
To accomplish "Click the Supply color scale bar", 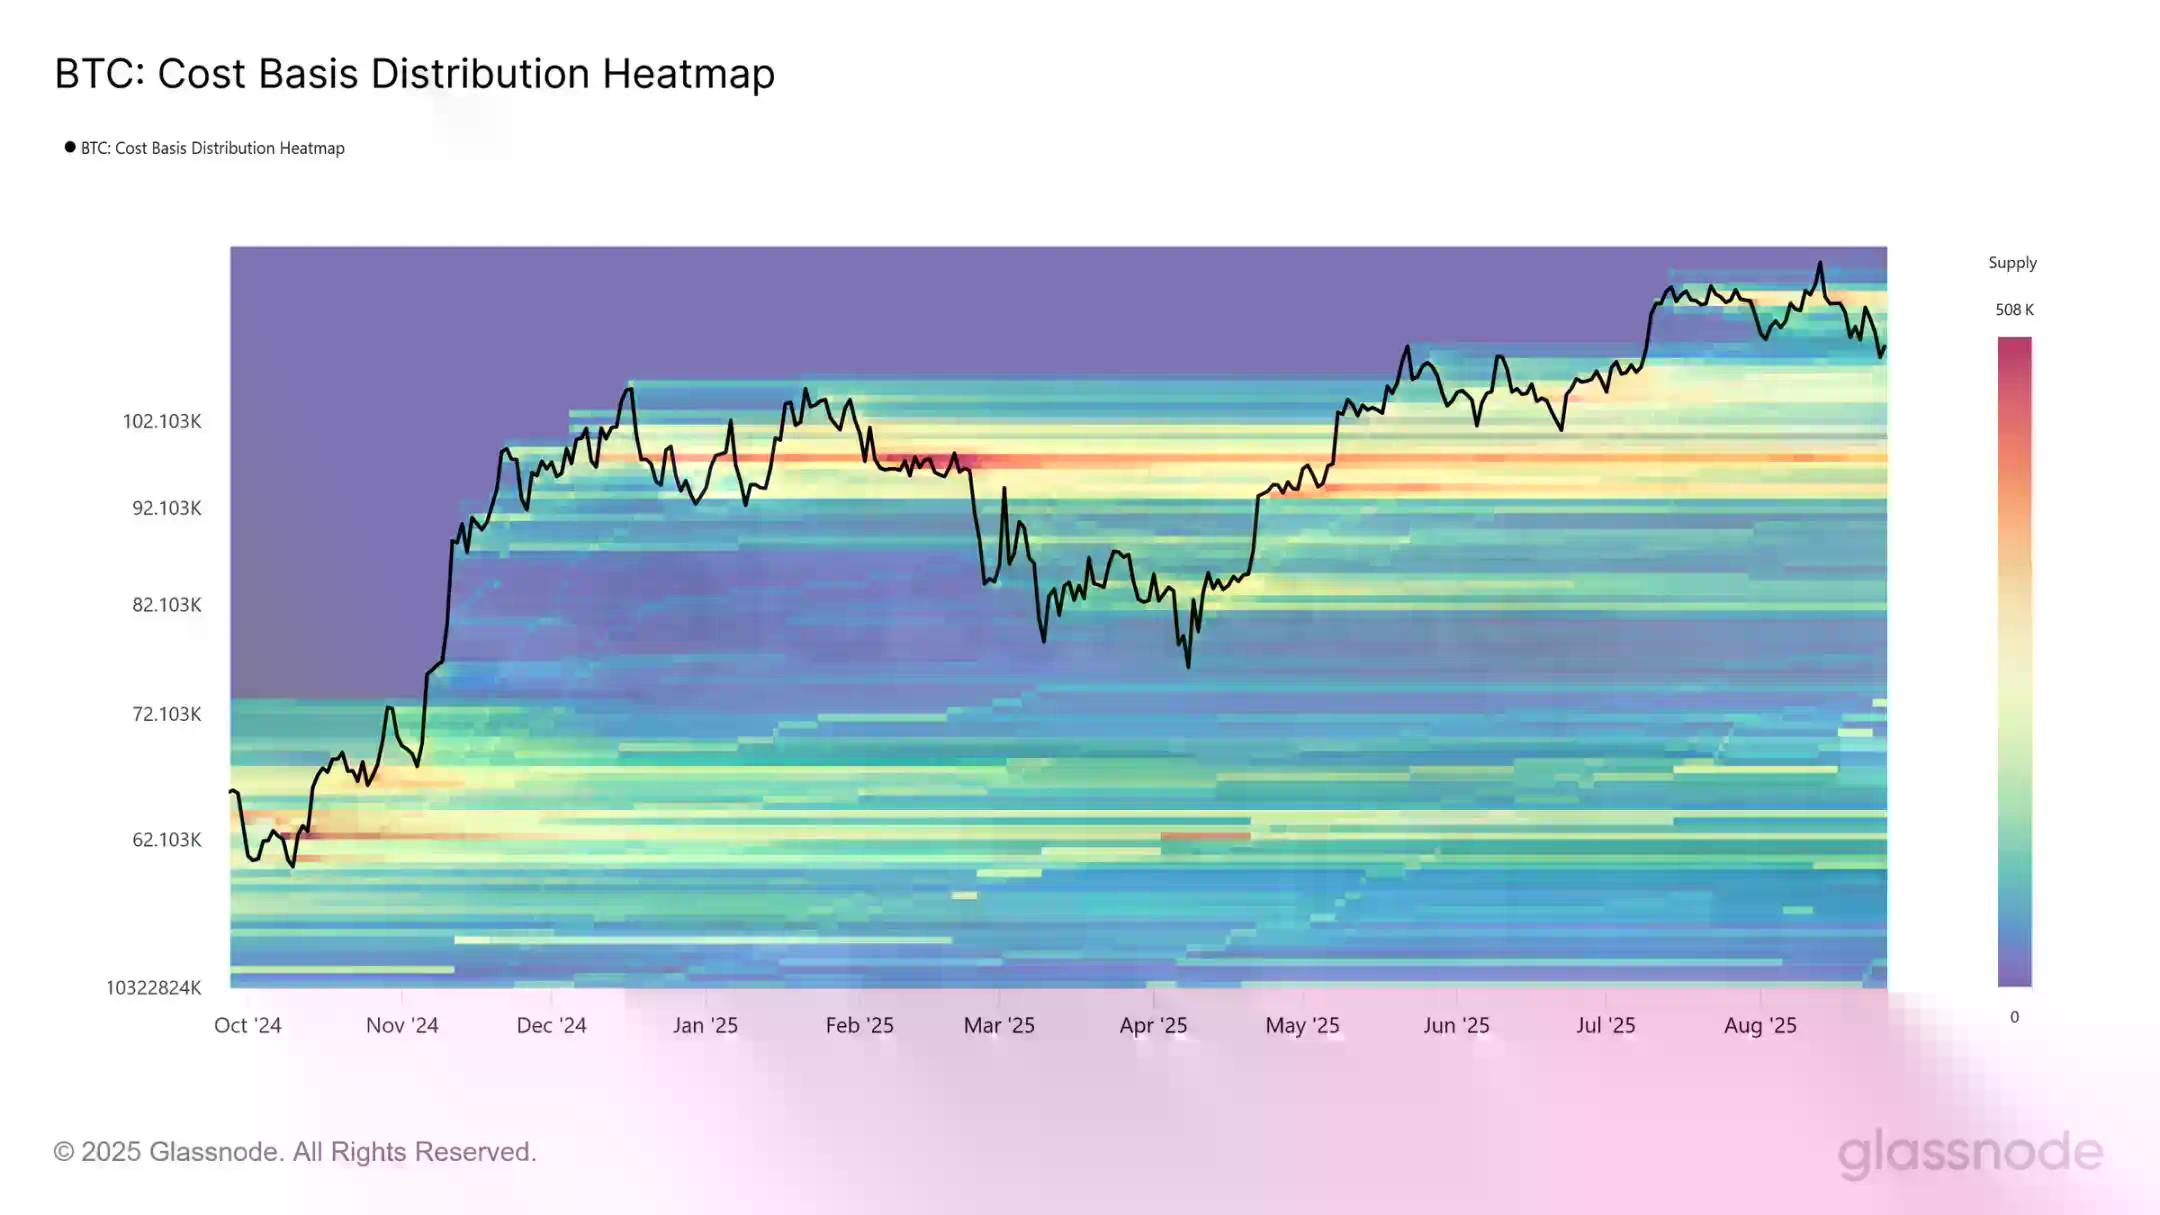I will tap(2014, 660).
